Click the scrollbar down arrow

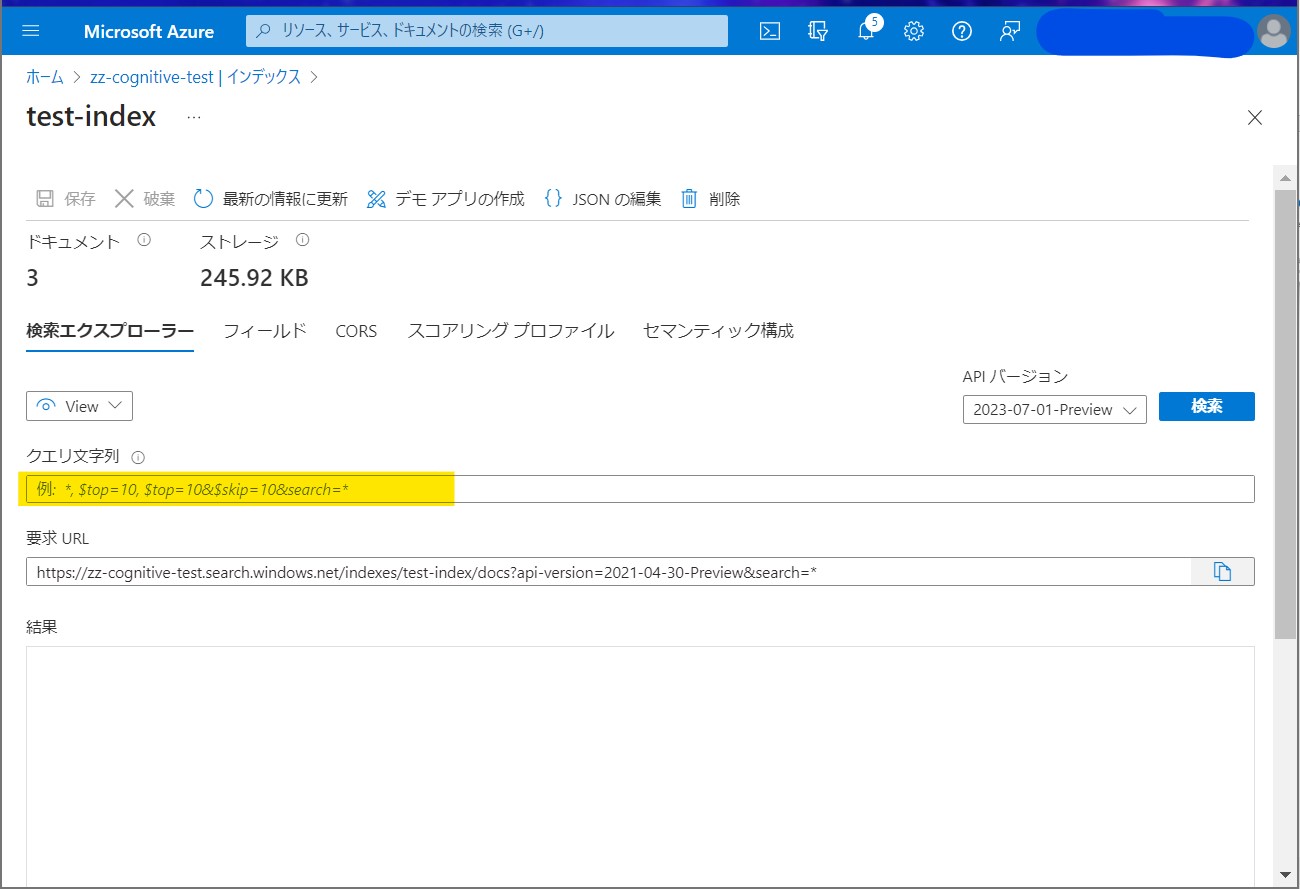point(1285,874)
